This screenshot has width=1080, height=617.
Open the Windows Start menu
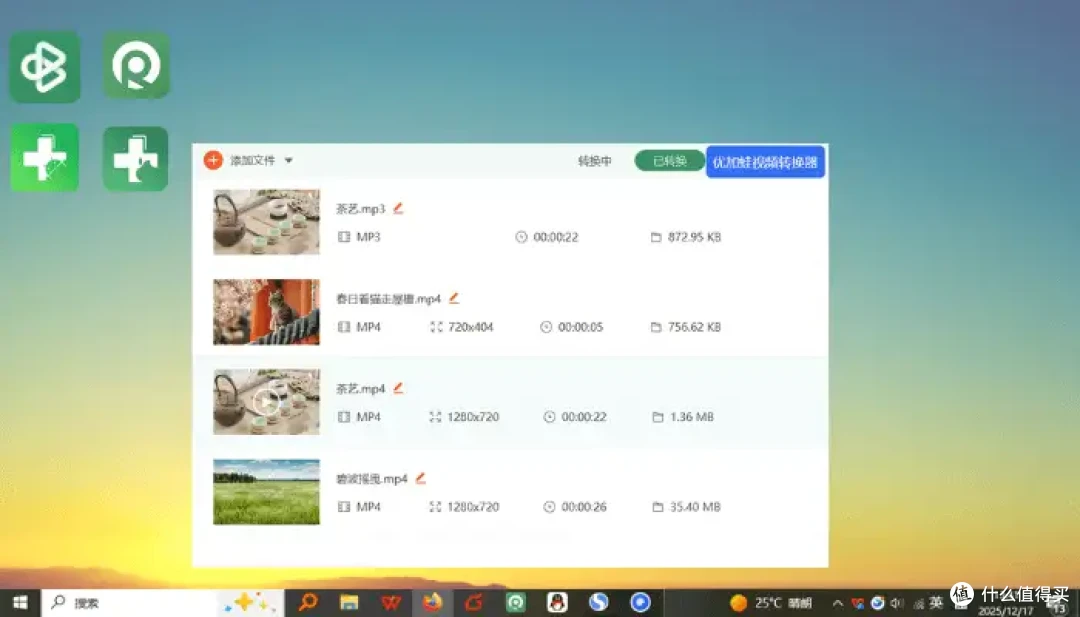click(20, 603)
